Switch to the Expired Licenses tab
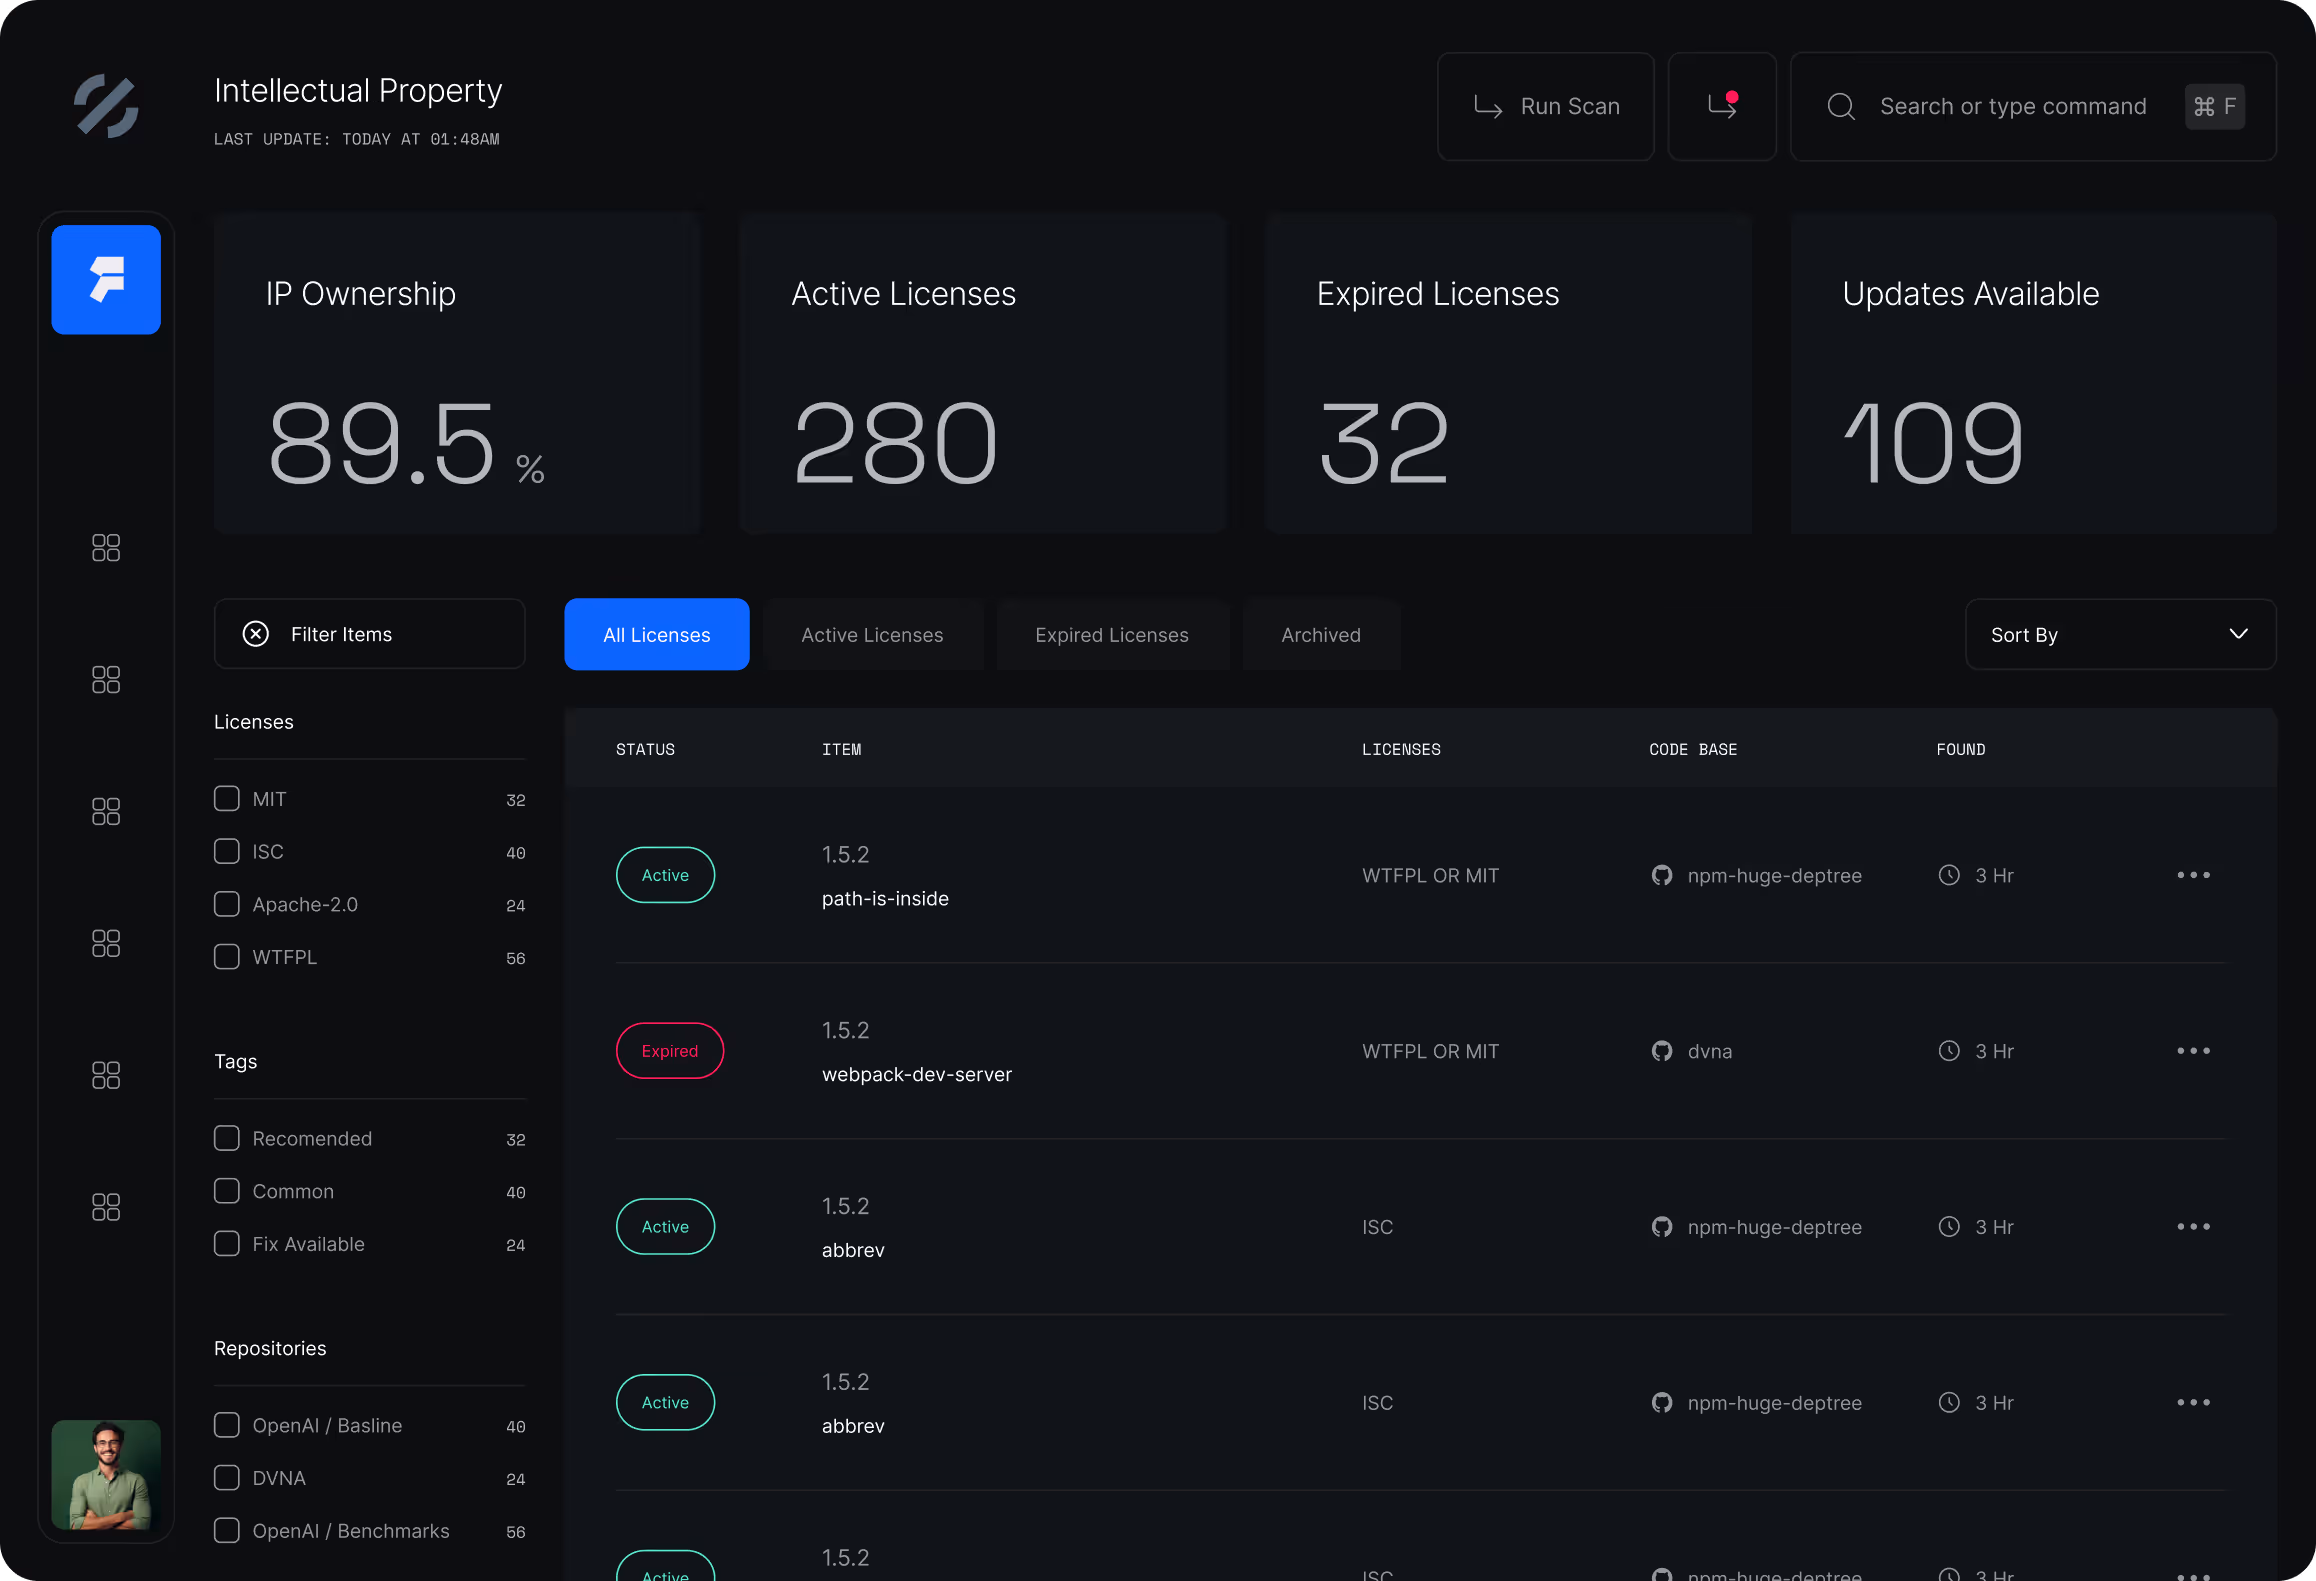The width and height of the screenshot is (2316, 1581). [1112, 635]
